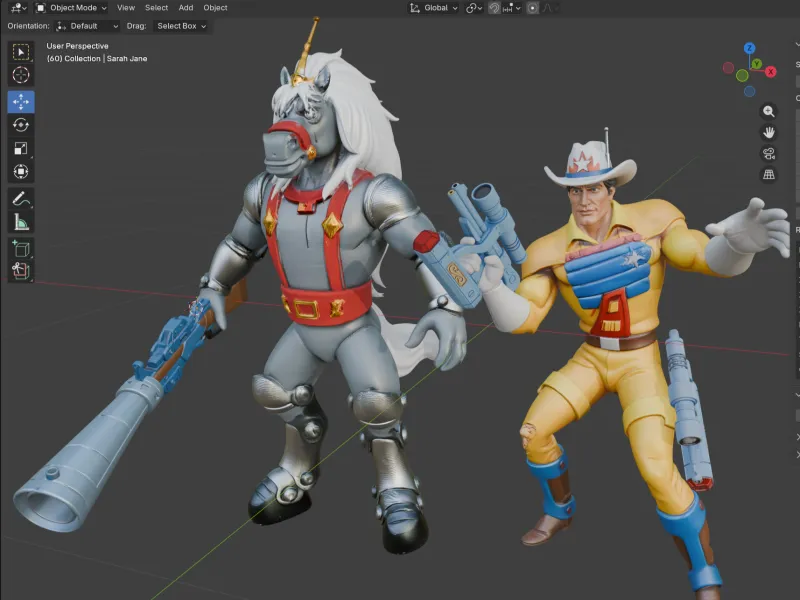Open the proportional editing falloff dropdown
This screenshot has height=600, width=800.
point(551,8)
